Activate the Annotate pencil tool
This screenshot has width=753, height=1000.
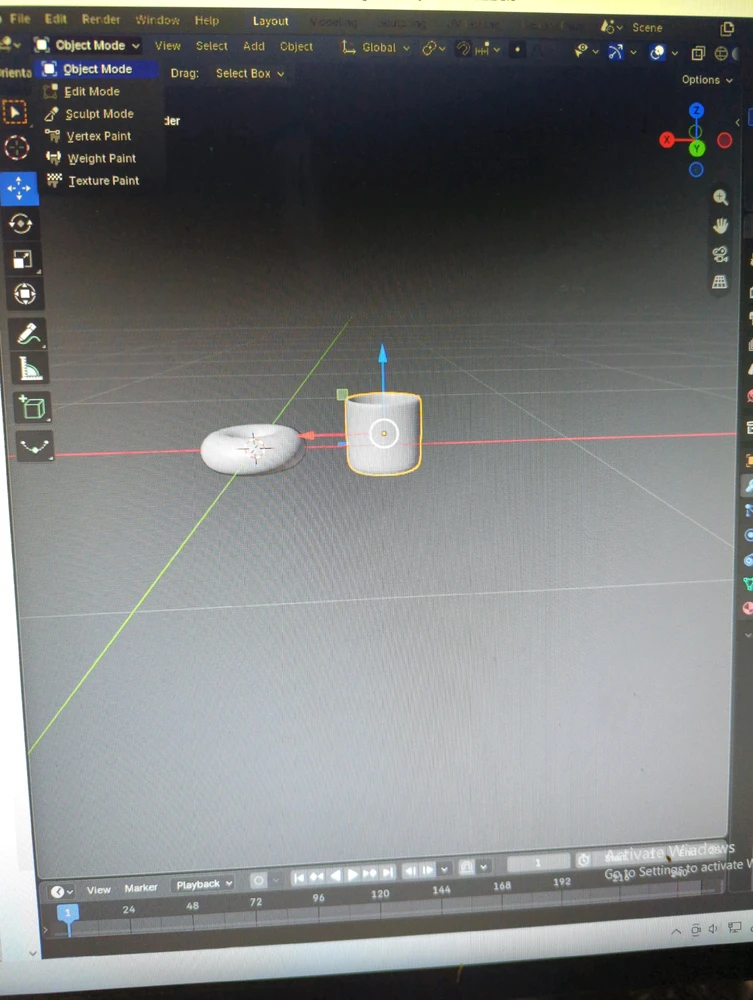pos(28,334)
